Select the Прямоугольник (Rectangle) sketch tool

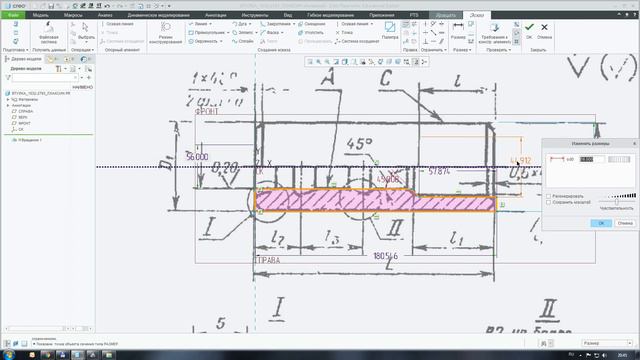tap(207, 33)
